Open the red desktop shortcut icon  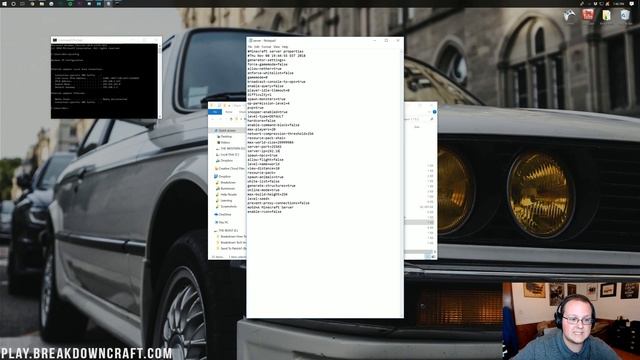pos(588,16)
